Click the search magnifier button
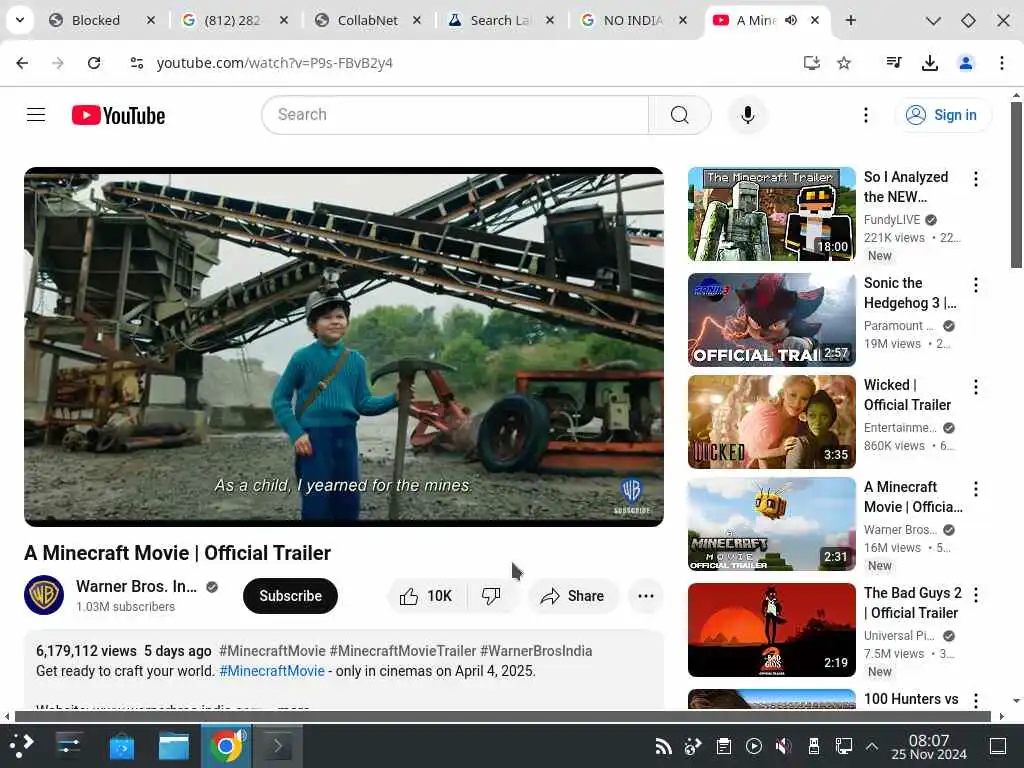Screen dimensions: 1024x768 pos(679,115)
